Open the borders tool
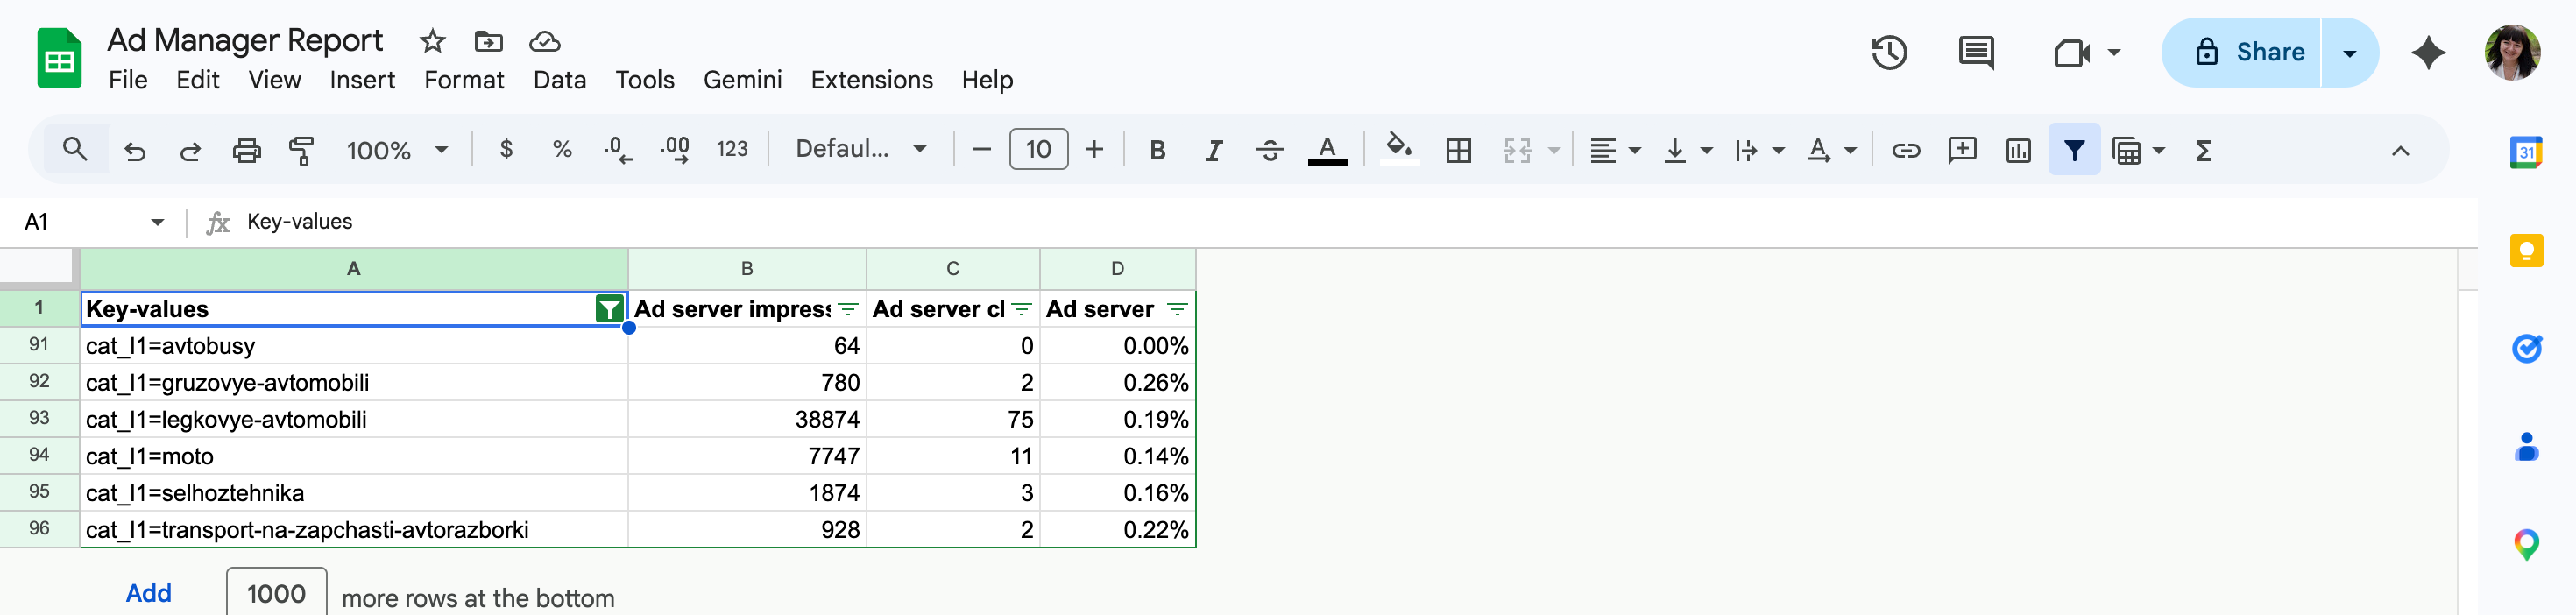Viewport: 2576px width, 615px height. [1458, 151]
